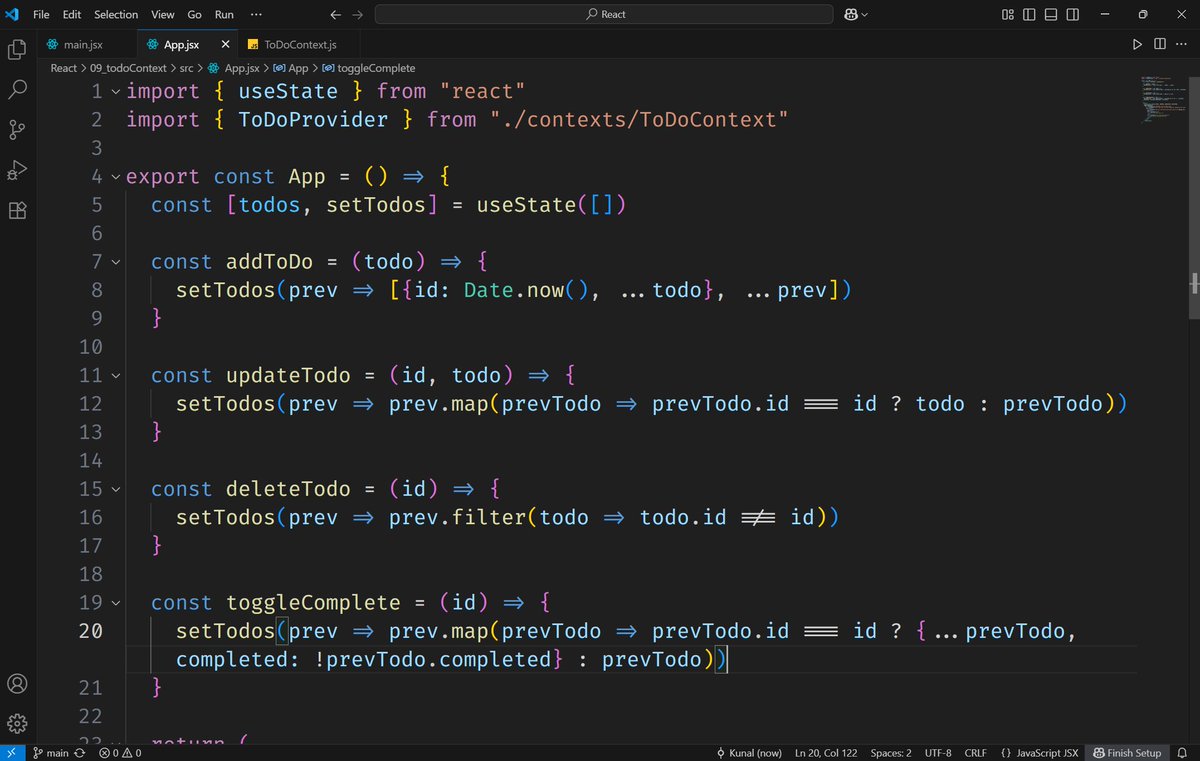Synchronize changes next to main branch
The width and height of the screenshot is (1200, 761).
(80, 752)
